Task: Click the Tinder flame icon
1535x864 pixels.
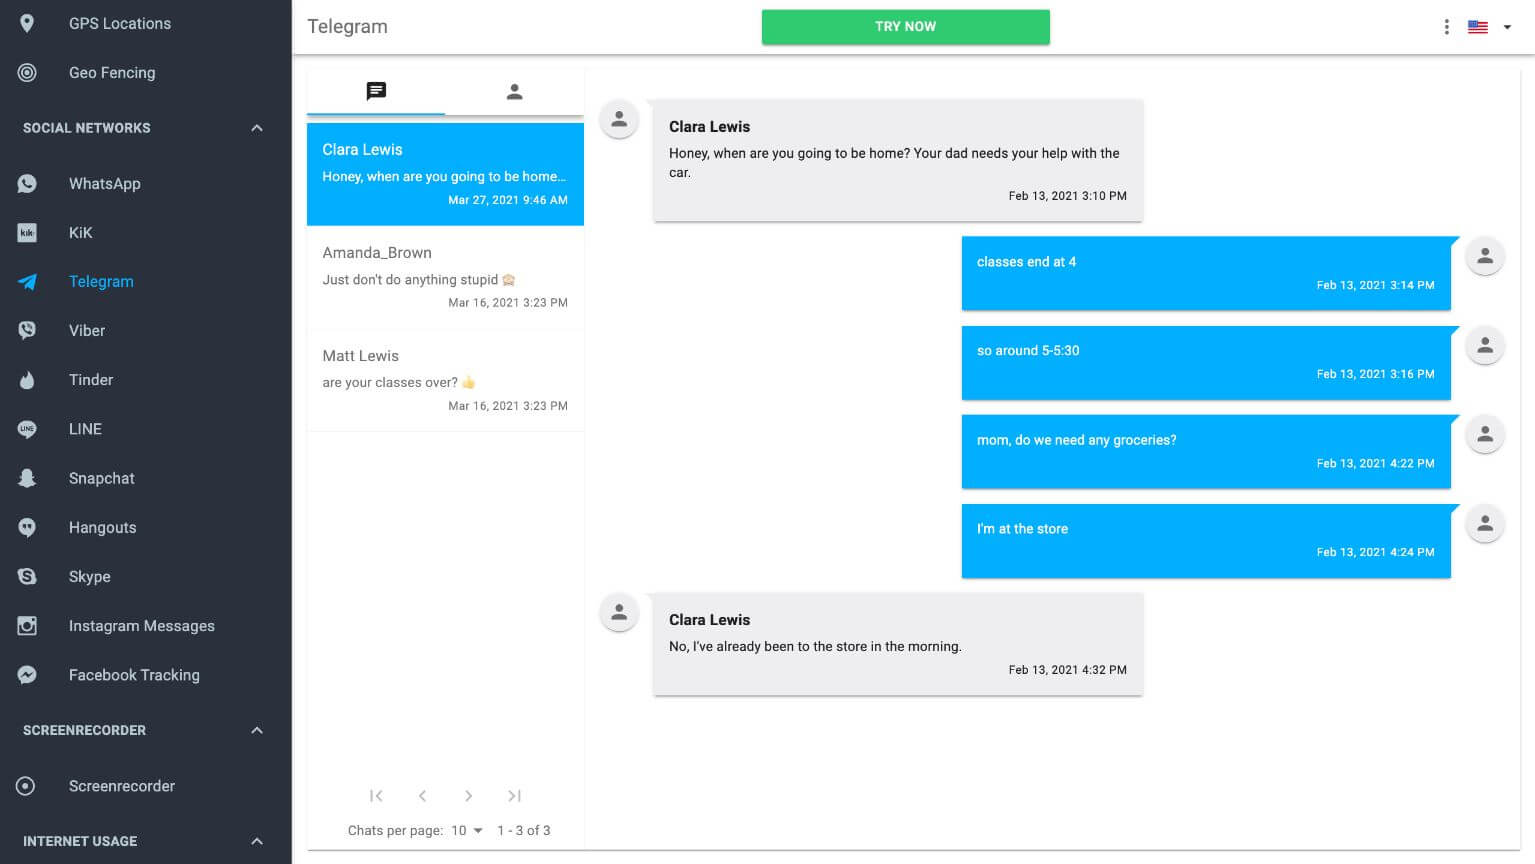Action: (x=27, y=380)
